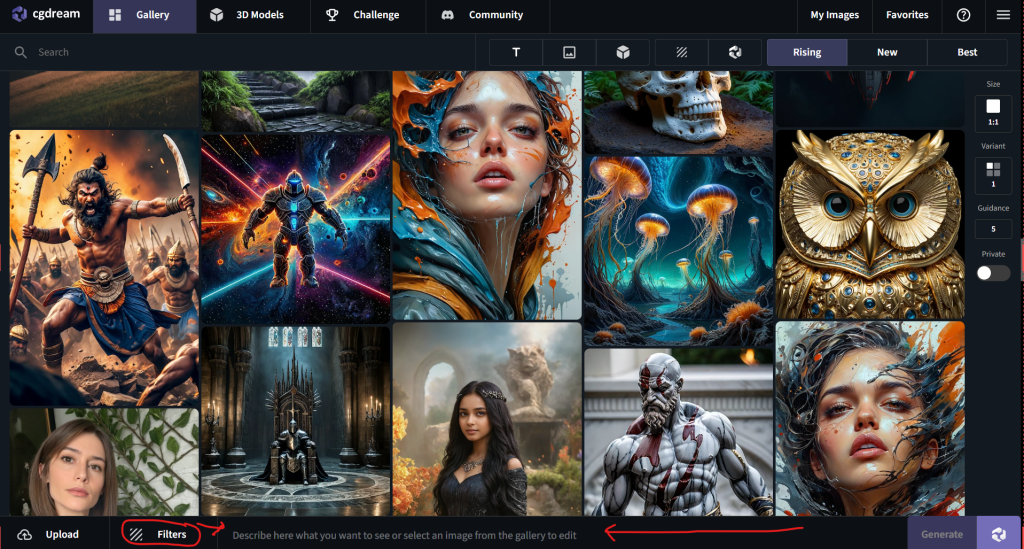Screen dimensions: 1024x549
Task: Select the hatched filters icon in toolbar
Action: point(682,52)
